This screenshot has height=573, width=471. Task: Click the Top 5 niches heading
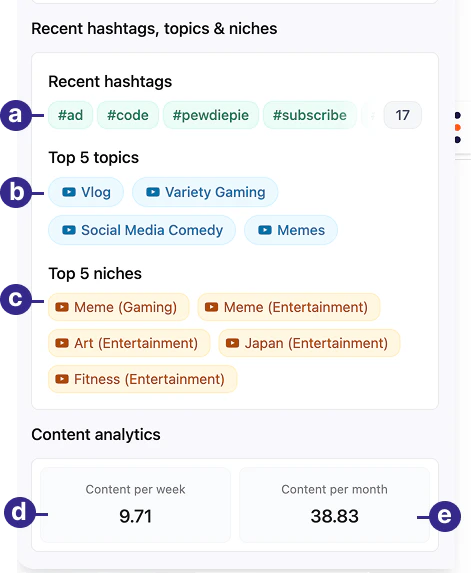(x=95, y=273)
